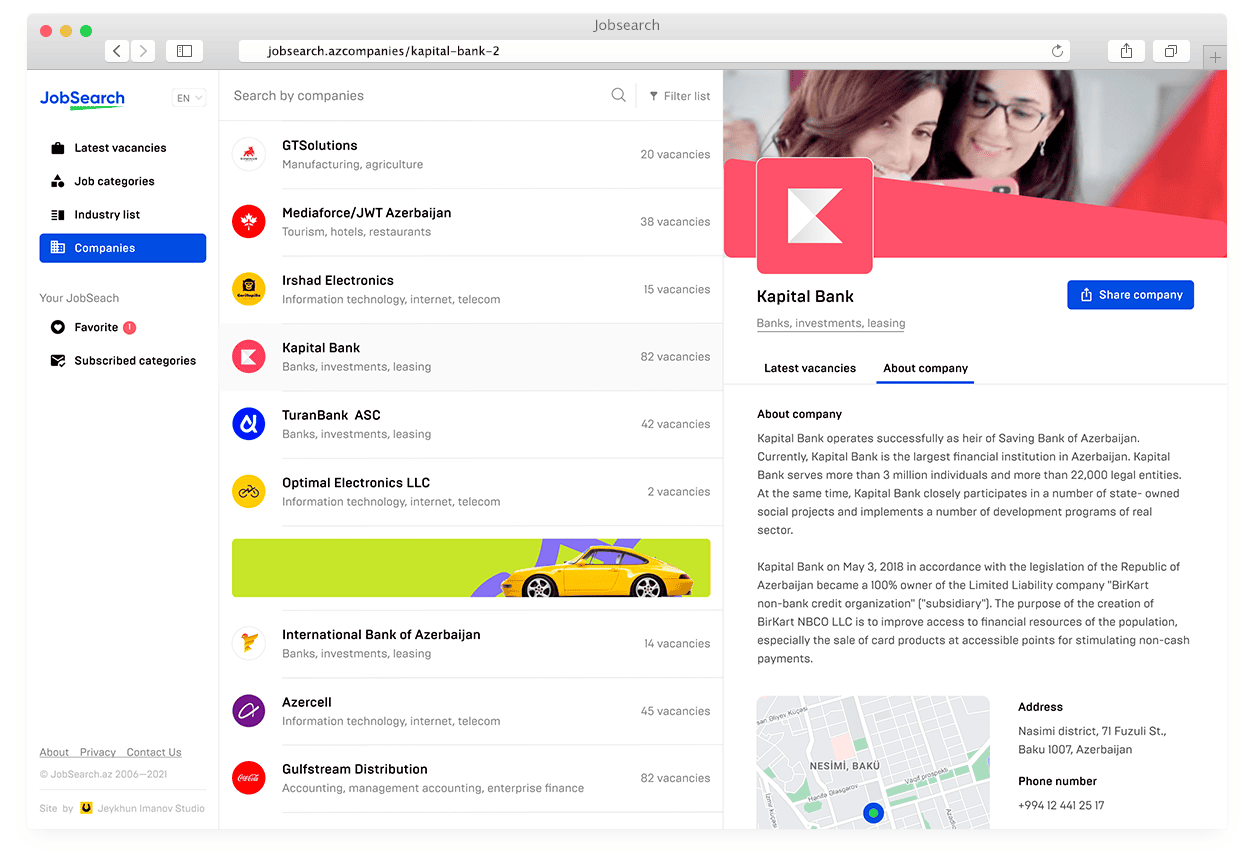The width and height of the screenshot is (1254, 866).
Task: Click the Optimal Electronics LLC logo
Action: click(249, 492)
